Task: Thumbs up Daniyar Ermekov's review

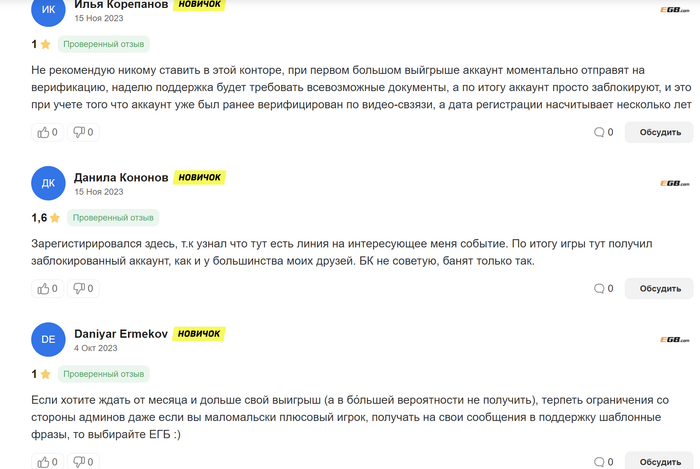Action: tap(43, 461)
